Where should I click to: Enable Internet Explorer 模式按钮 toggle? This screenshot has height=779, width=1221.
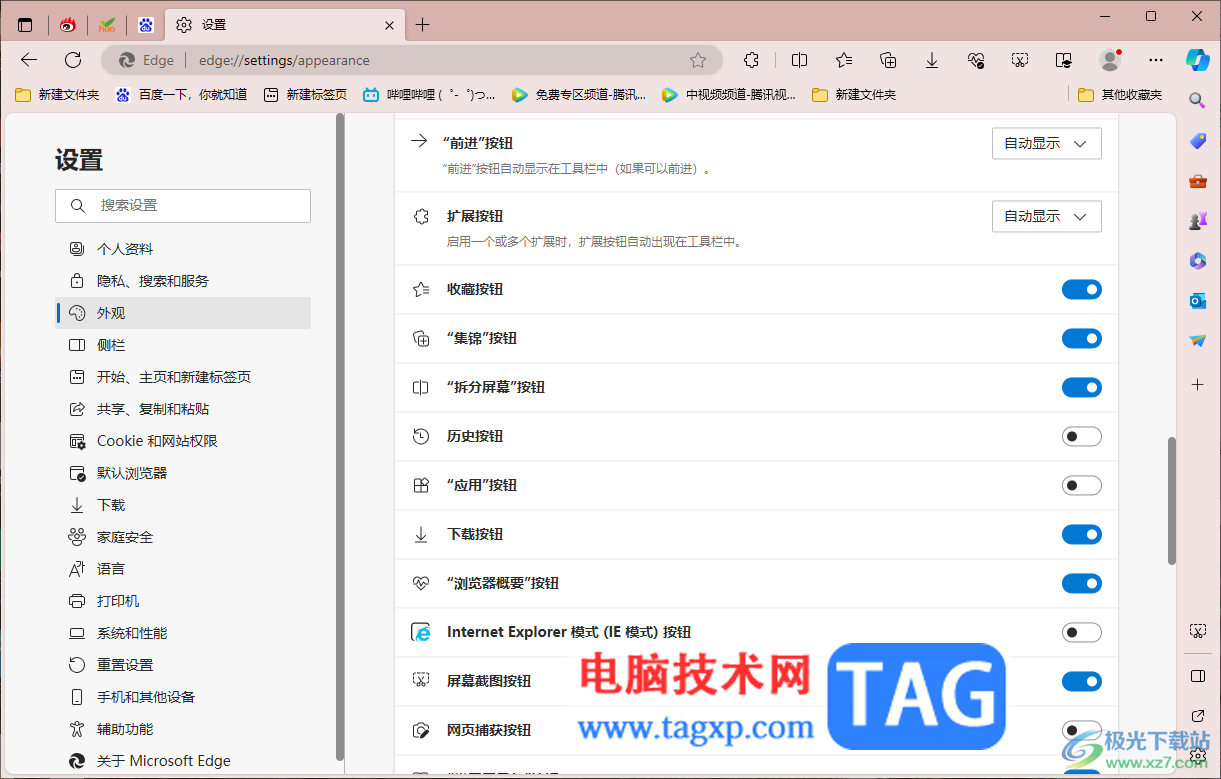click(1082, 632)
